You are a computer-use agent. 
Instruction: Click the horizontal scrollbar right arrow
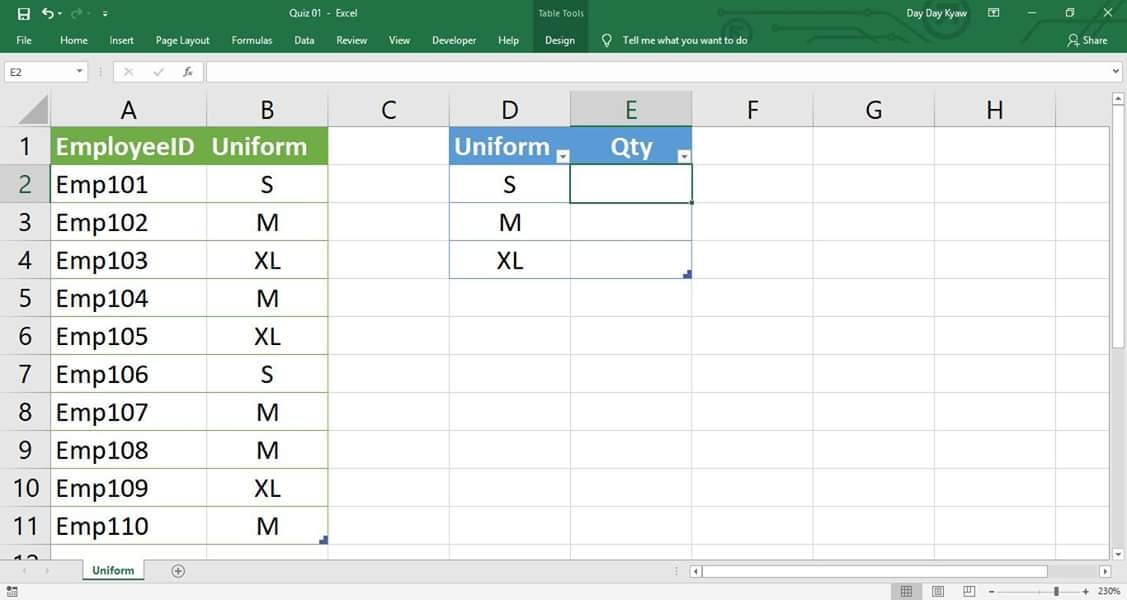[x=1105, y=571]
